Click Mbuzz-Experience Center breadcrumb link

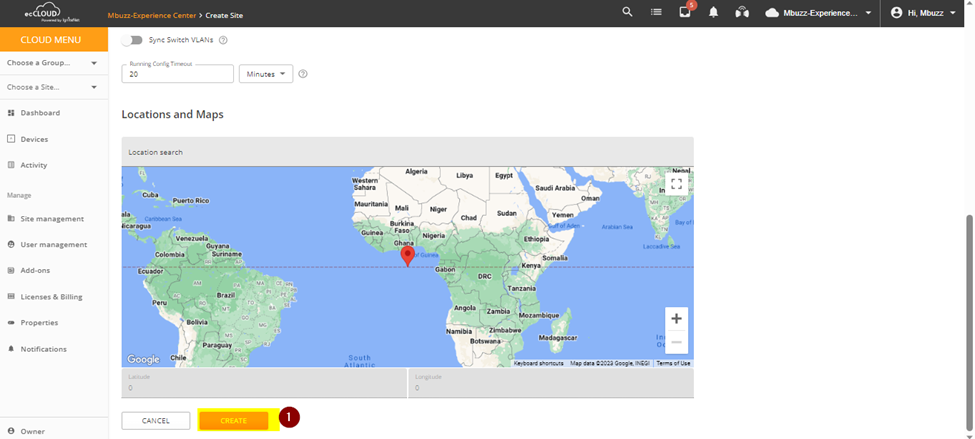pos(152,16)
